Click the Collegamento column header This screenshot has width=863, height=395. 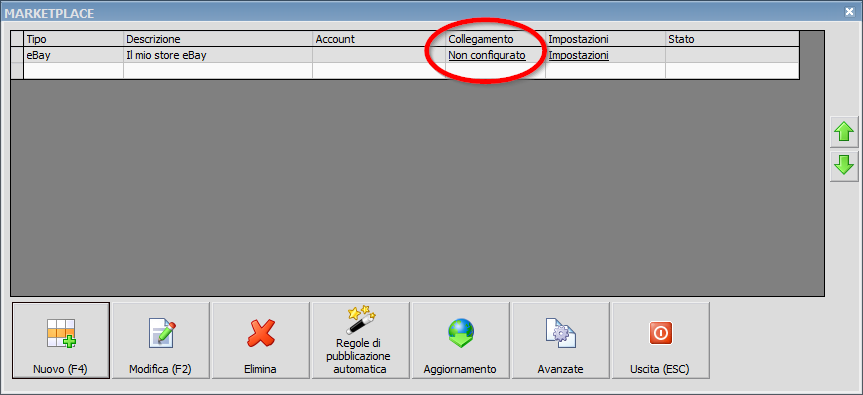495,39
